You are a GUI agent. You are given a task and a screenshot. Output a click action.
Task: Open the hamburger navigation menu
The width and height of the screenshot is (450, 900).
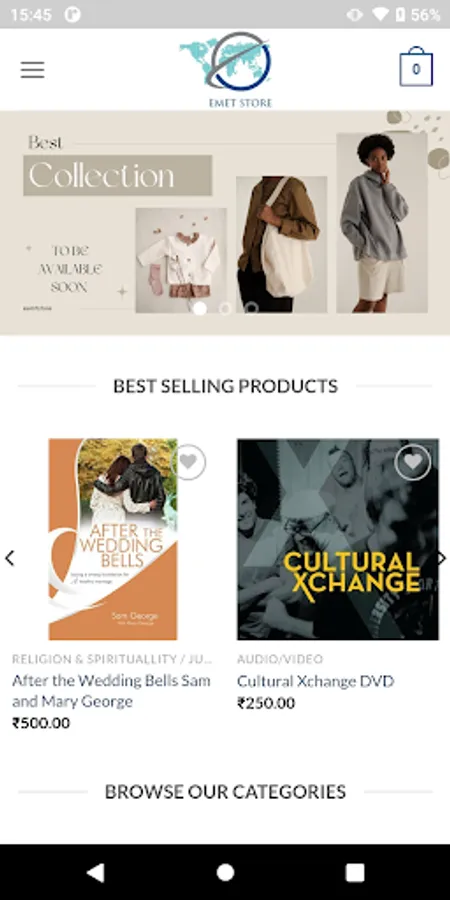coord(32,69)
